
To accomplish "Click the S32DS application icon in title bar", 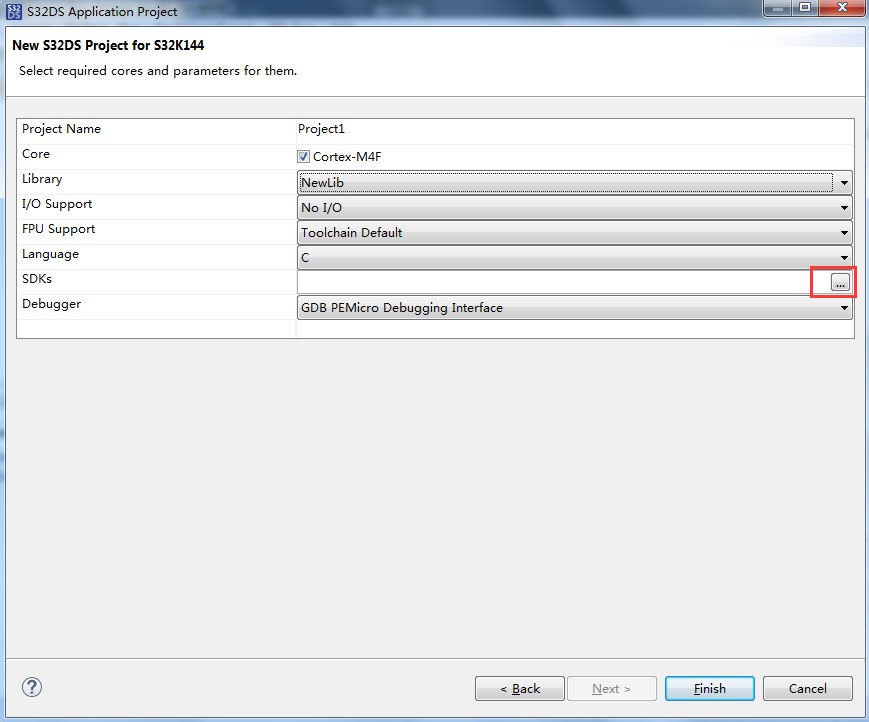I will point(14,12).
